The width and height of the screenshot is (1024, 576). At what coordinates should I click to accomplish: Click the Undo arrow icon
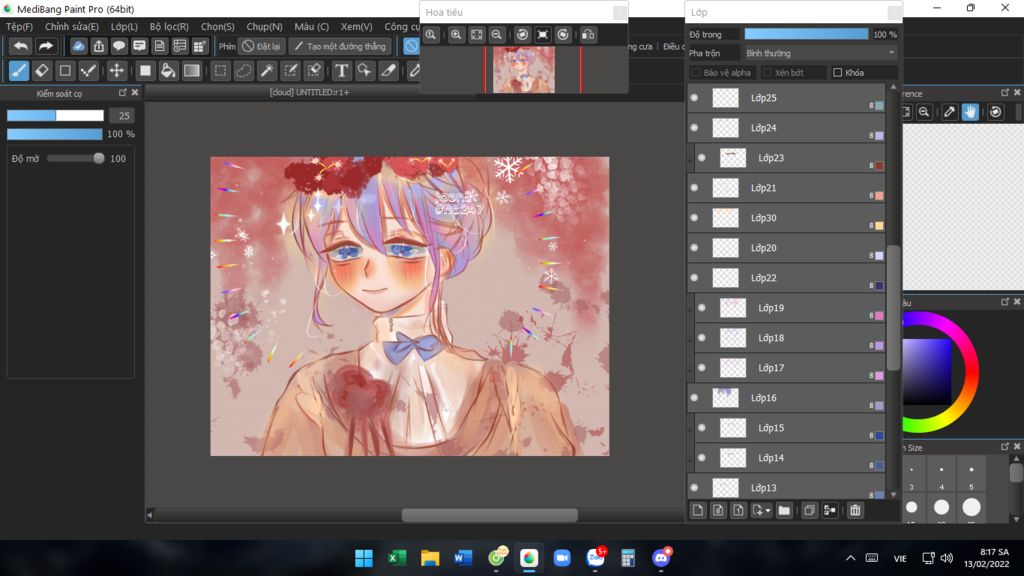pyautogui.click(x=21, y=46)
